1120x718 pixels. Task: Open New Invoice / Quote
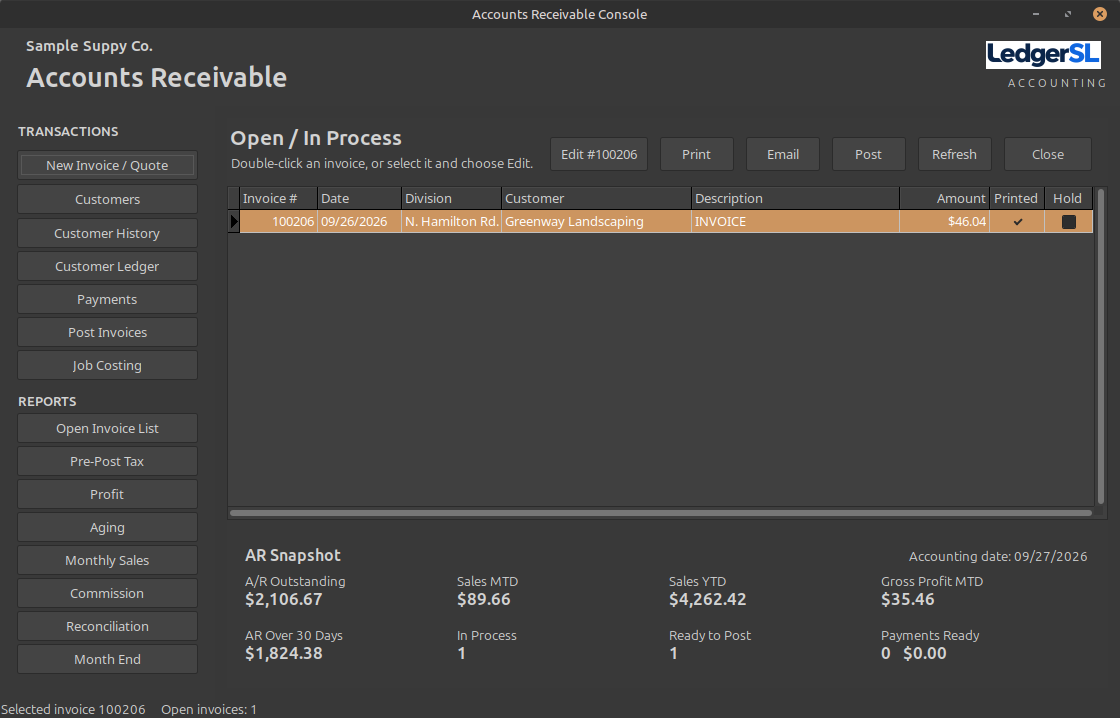(x=107, y=165)
